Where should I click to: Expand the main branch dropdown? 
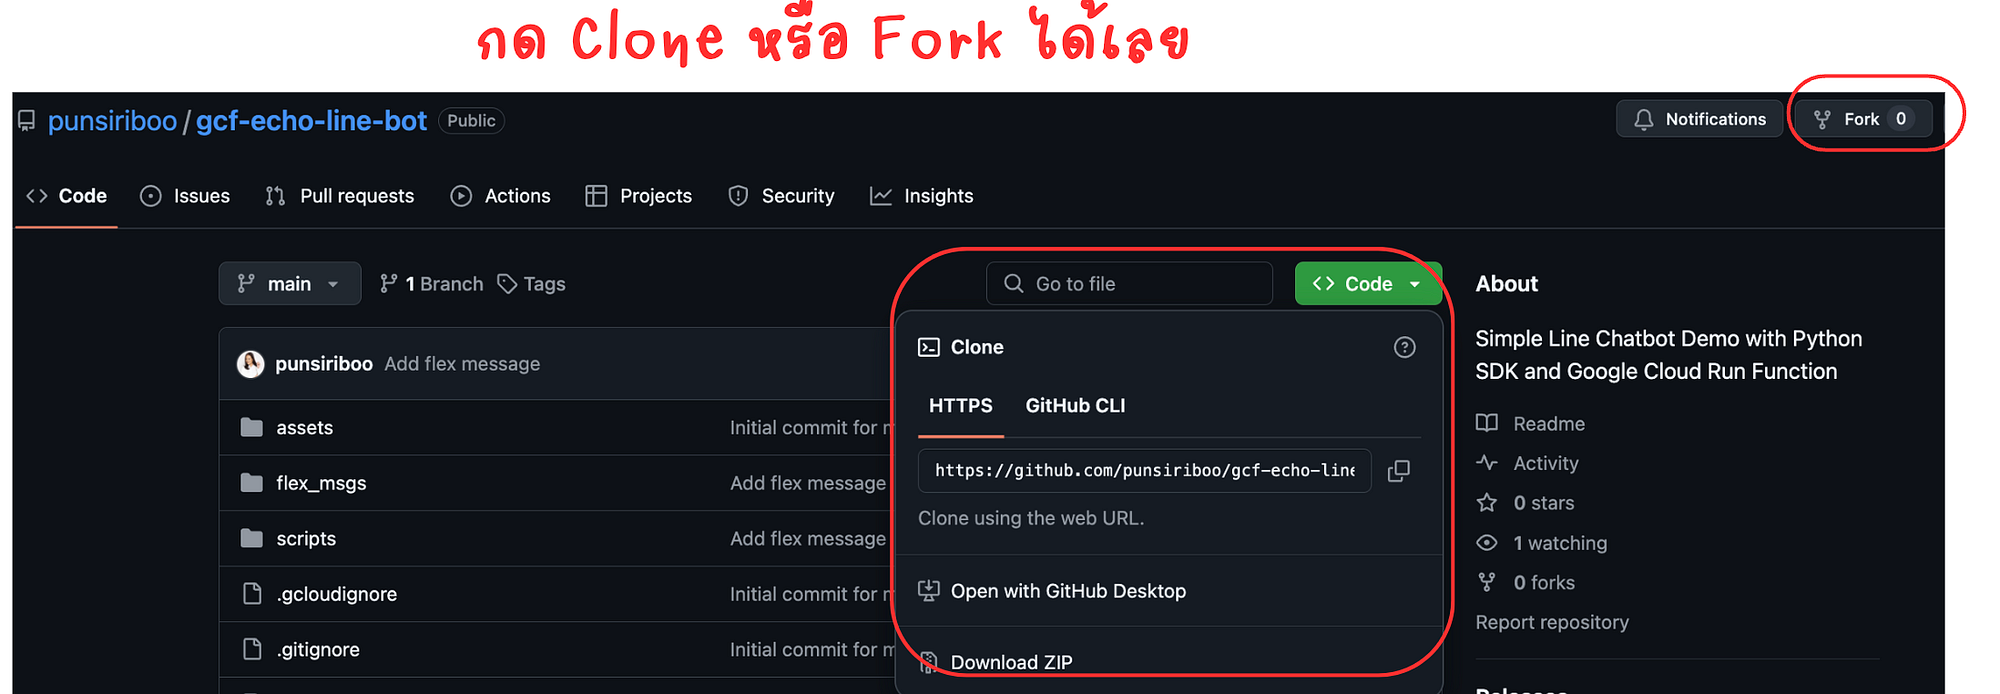(289, 284)
